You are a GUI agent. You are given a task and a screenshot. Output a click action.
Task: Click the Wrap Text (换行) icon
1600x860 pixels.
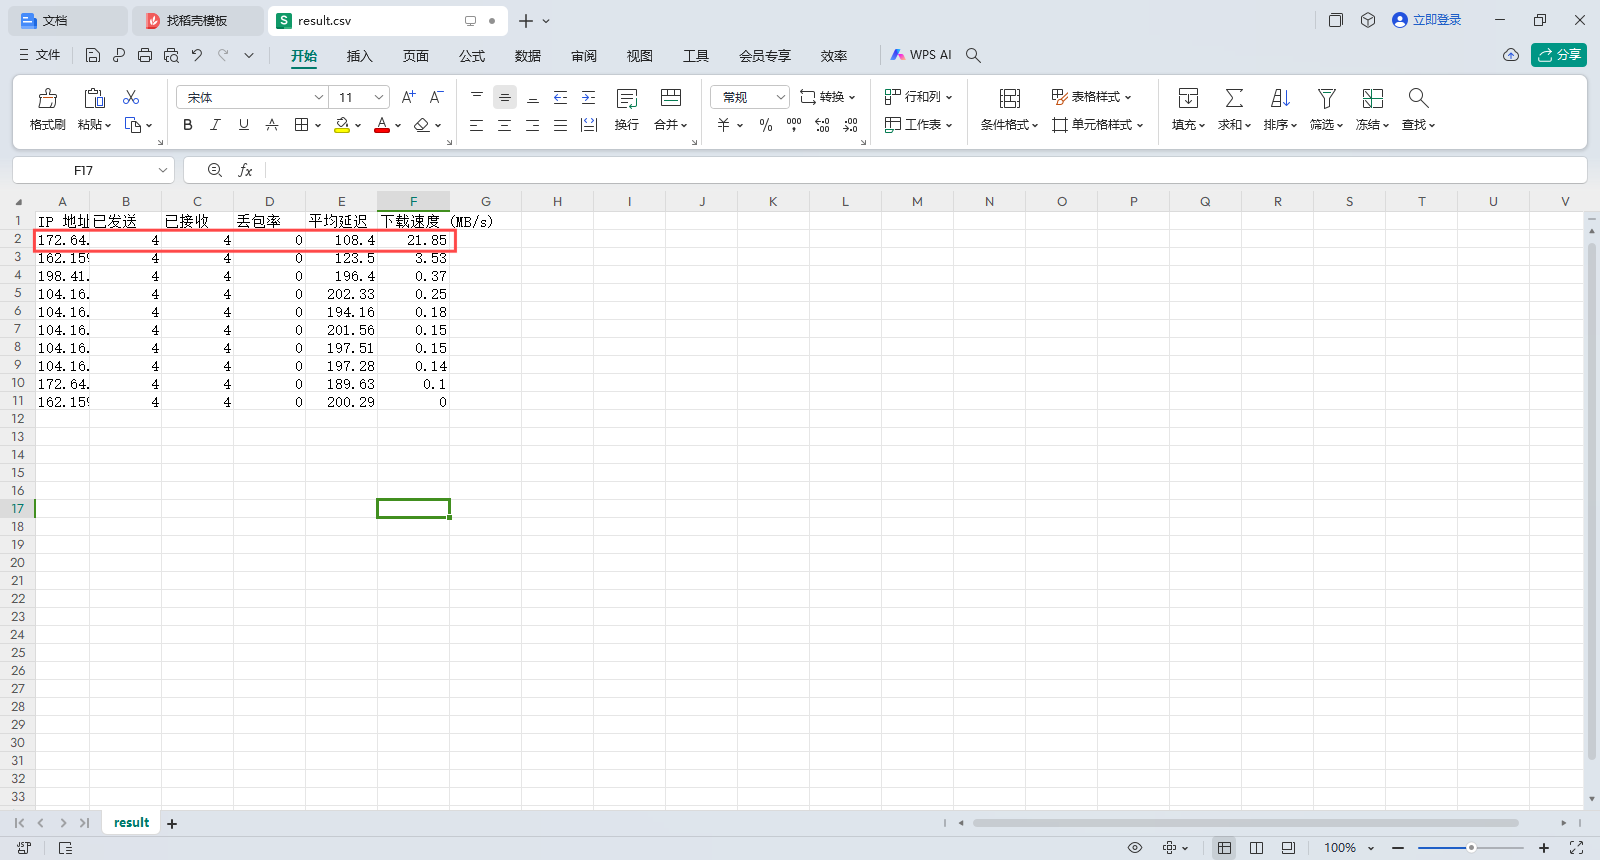click(627, 98)
